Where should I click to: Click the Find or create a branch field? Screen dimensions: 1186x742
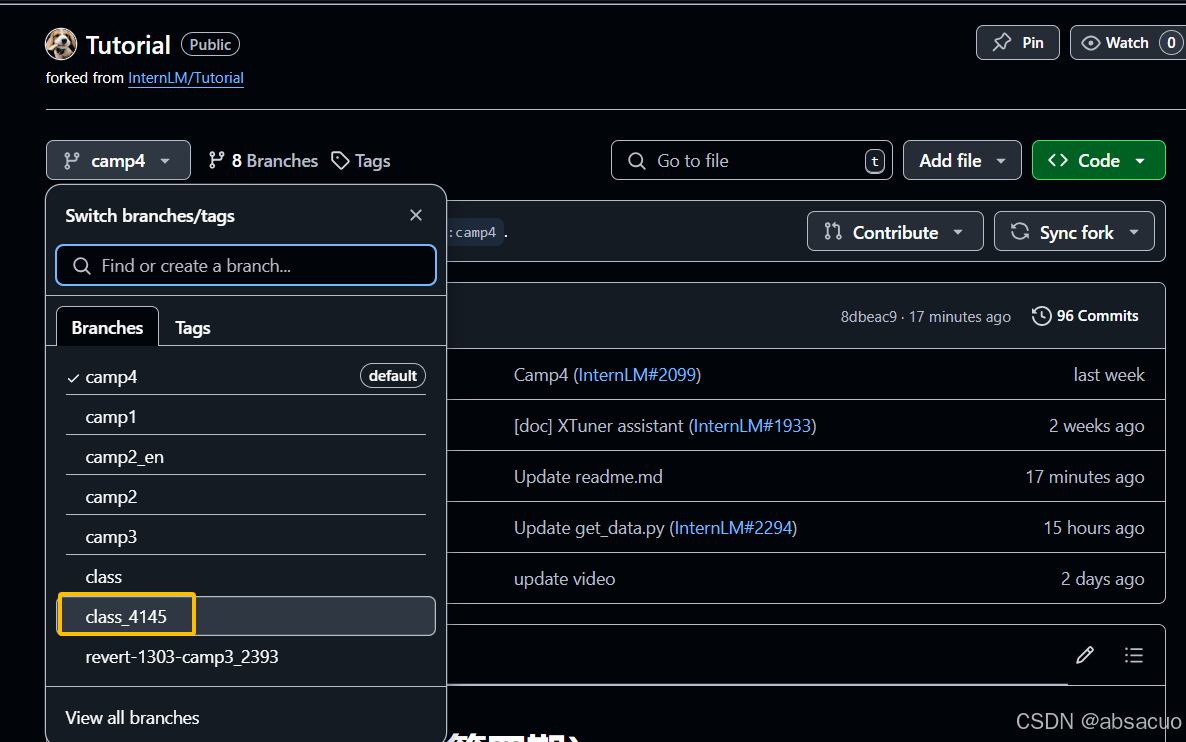[x=246, y=265]
